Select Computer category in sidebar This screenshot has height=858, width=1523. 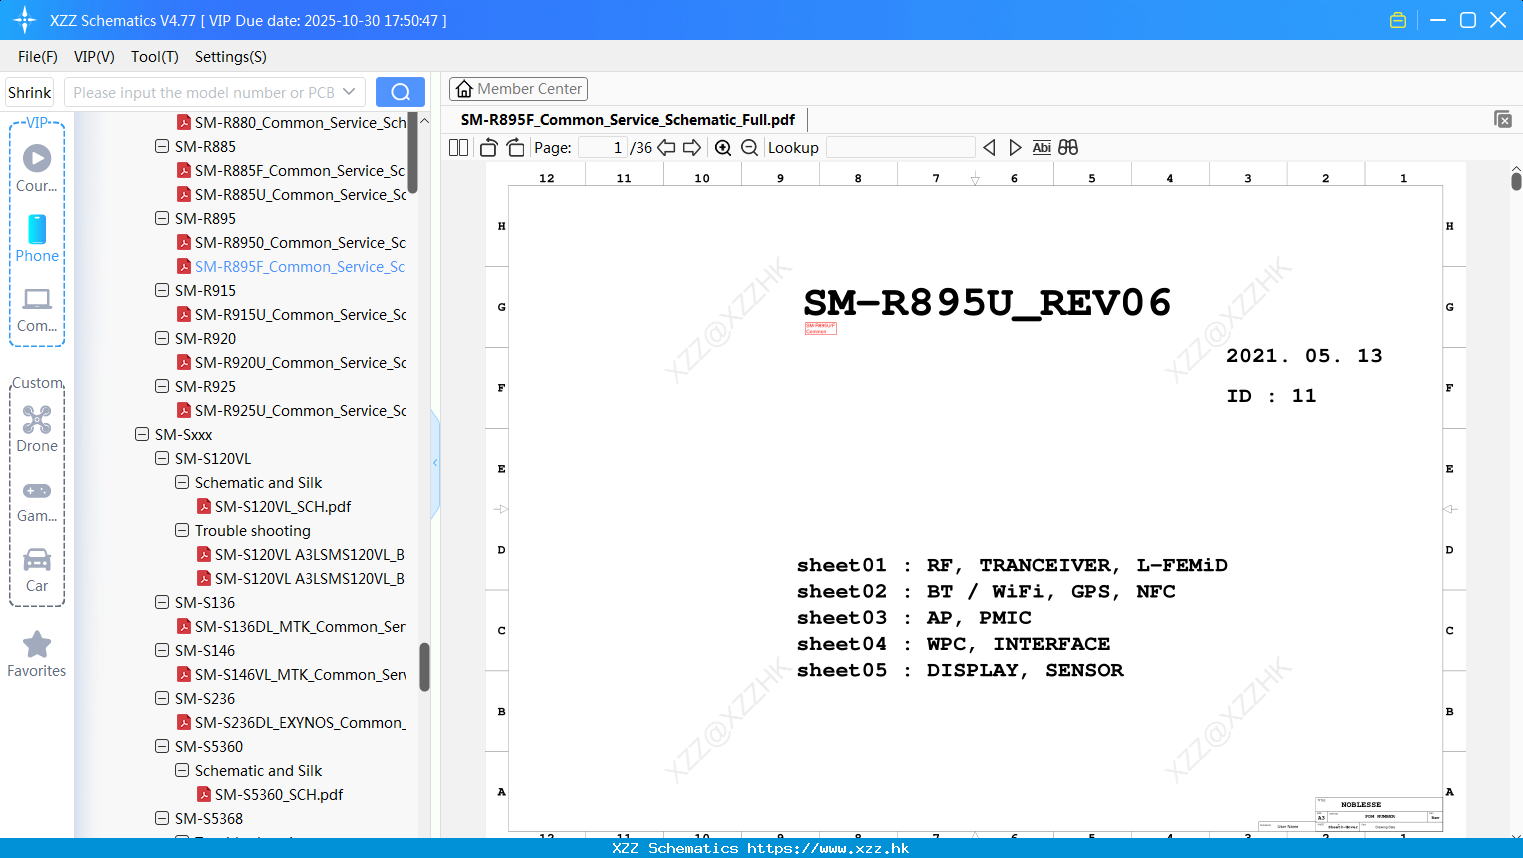coord(37,309)
